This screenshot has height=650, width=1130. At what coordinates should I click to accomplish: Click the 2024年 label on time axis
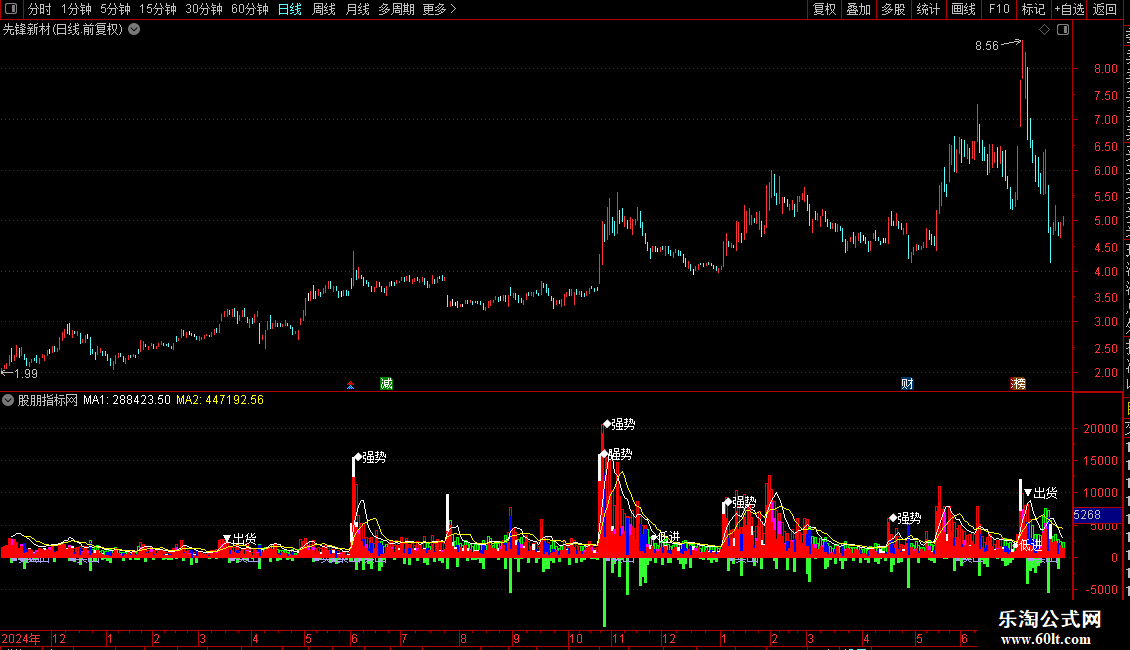(21, 638)
